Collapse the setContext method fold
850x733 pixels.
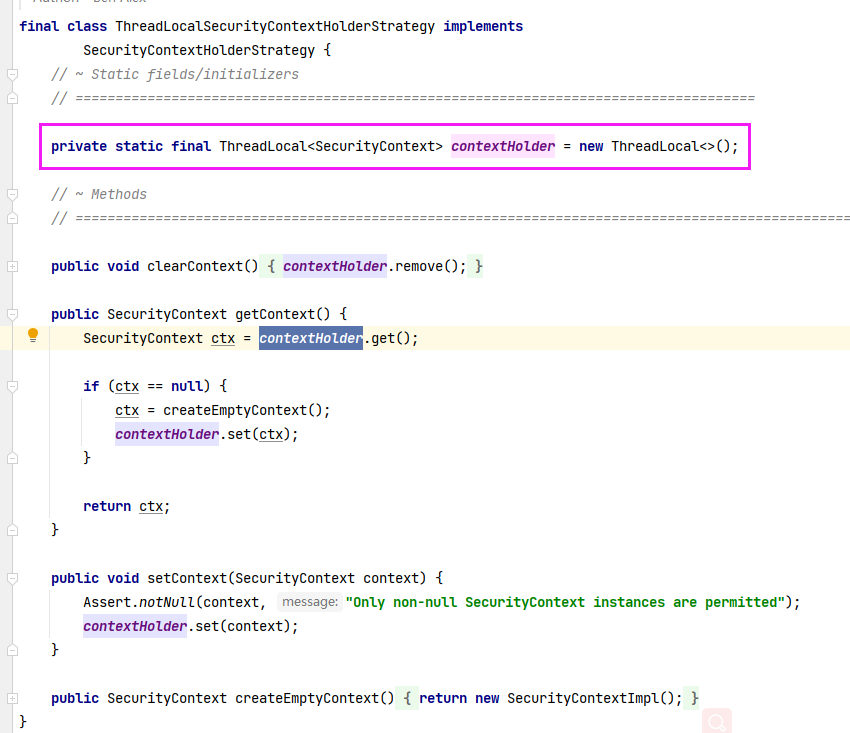[x=12, y=578]
